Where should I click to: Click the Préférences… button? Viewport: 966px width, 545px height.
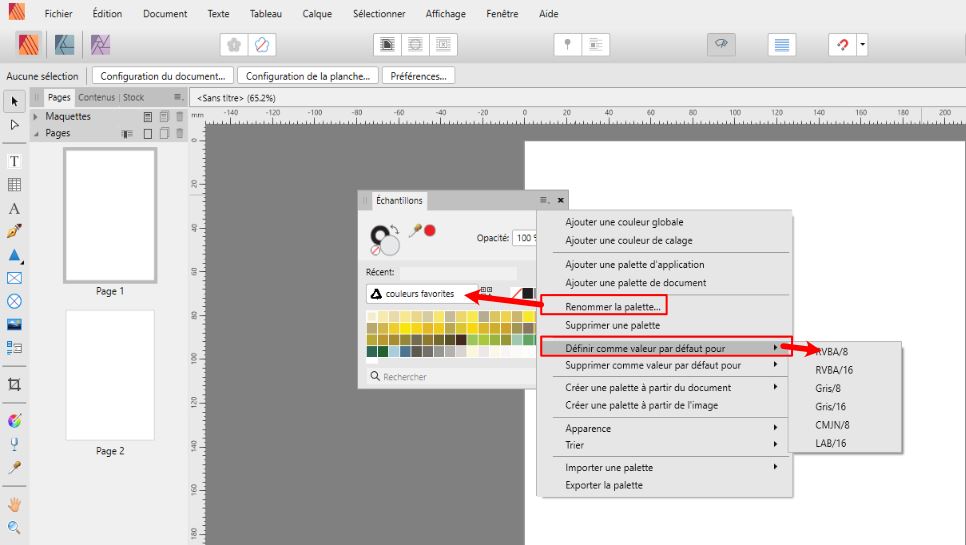(418, 76)
